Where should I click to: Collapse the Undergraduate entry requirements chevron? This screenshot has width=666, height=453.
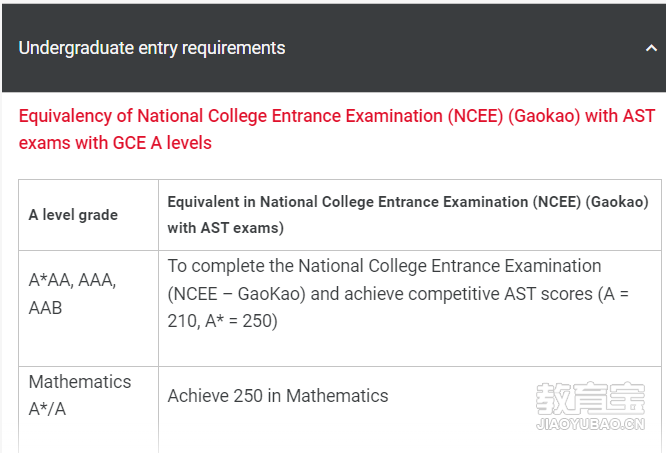651,48
